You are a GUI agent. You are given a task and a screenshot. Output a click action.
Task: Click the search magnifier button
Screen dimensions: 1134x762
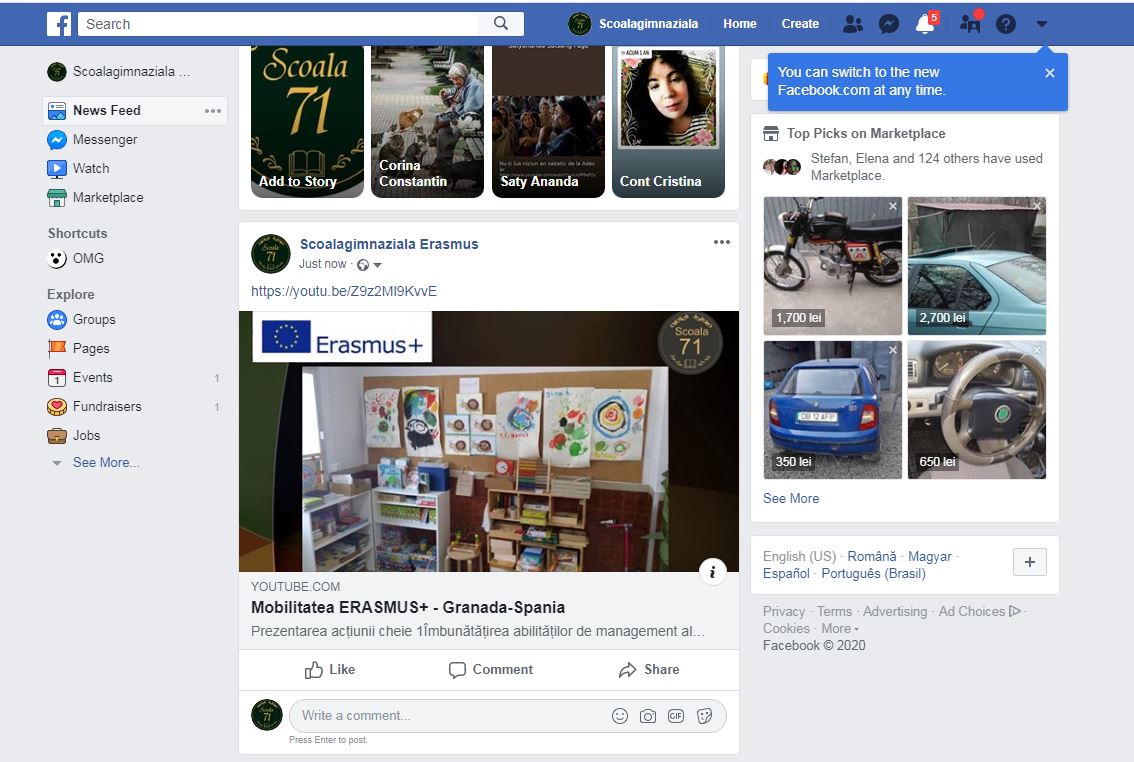pyautogui.click(x=501, y=24)
